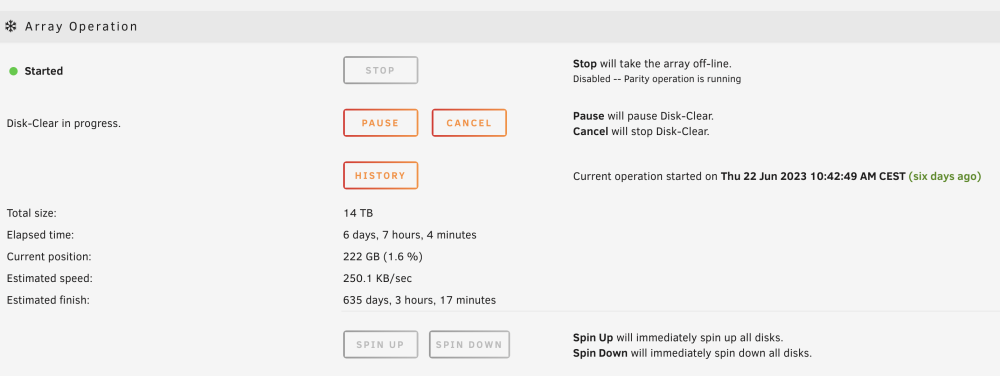
Task: Click the green 'six days ago' text
Action: (x=945, y=177)
